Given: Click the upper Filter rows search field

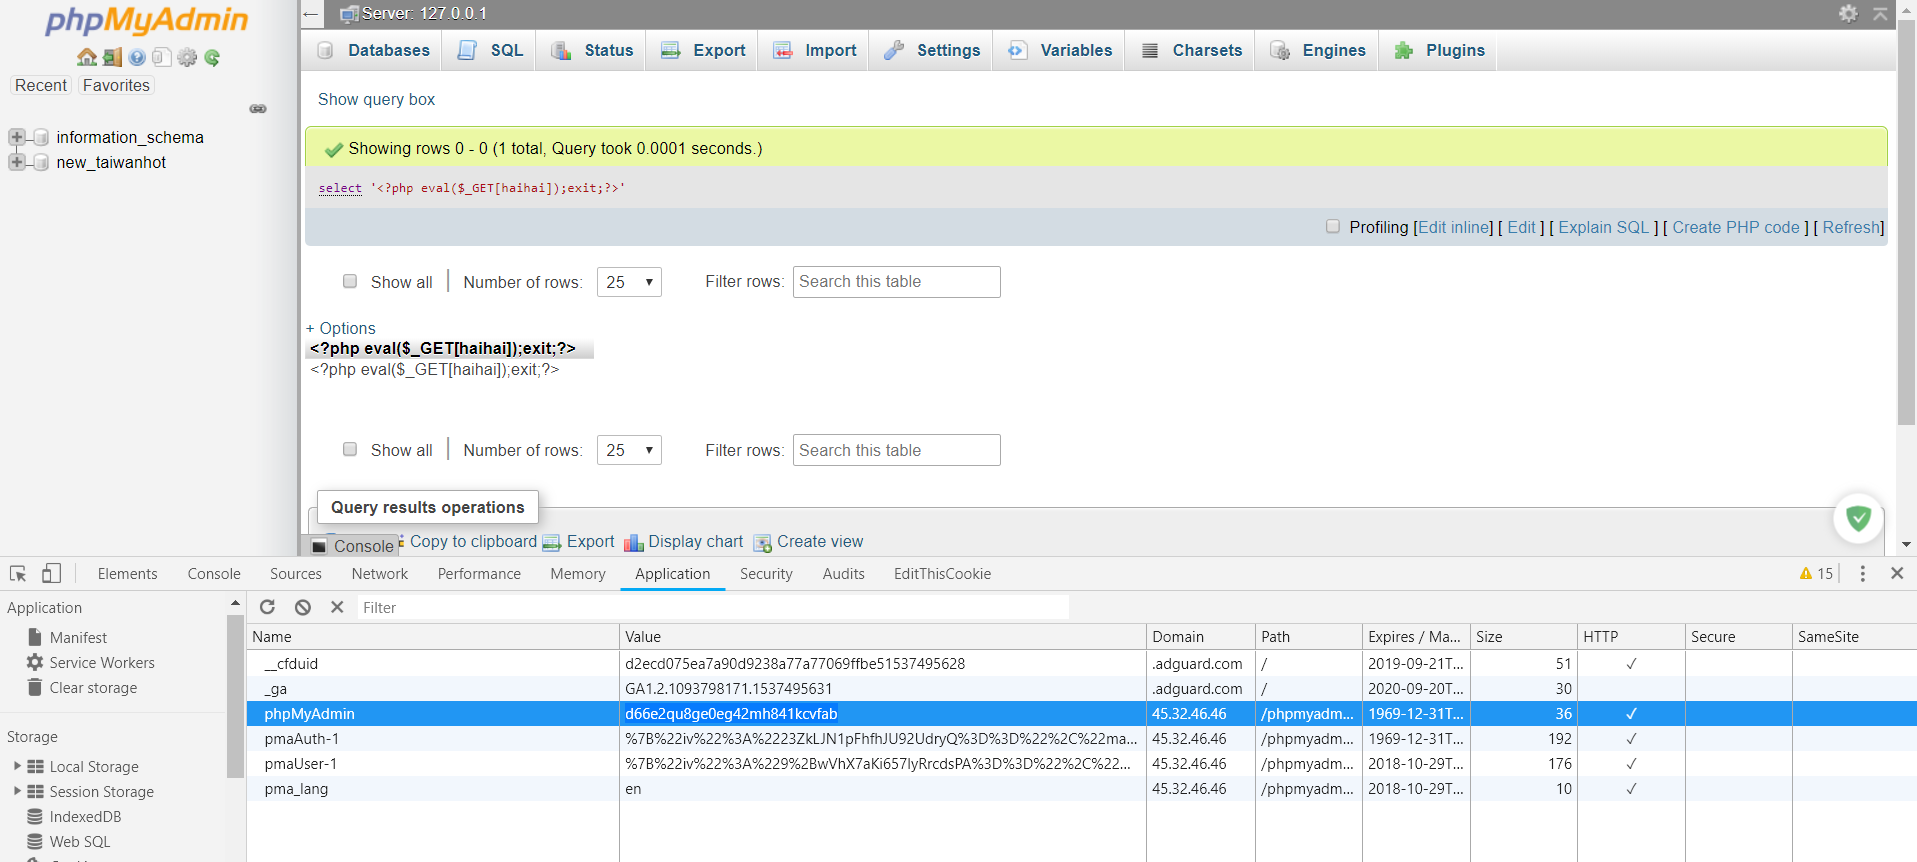Looking at the screenshot, I should point(897,282).
